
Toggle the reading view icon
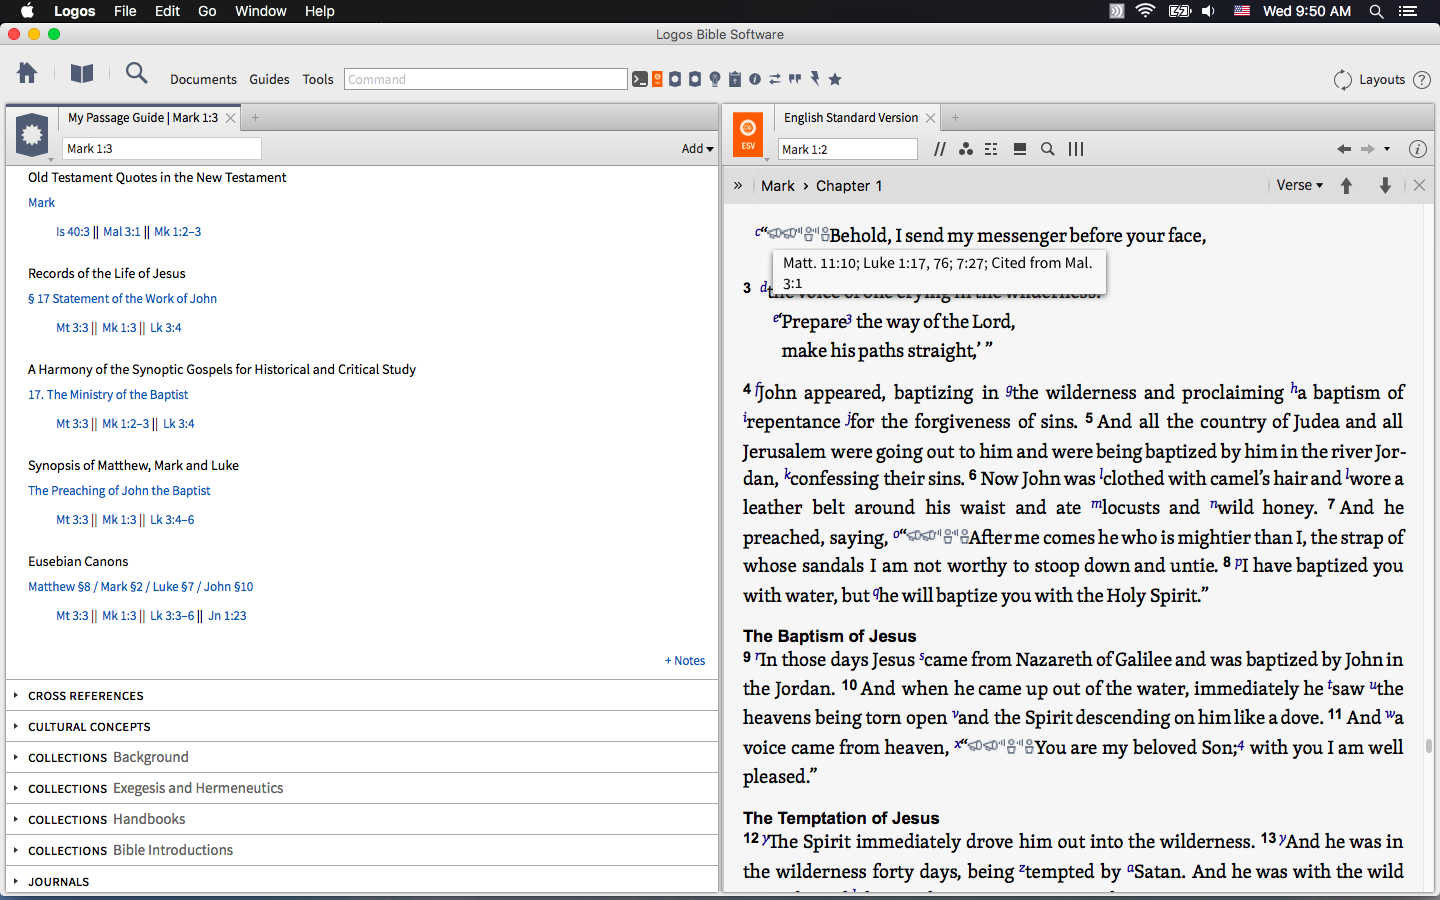point(1020,149)
